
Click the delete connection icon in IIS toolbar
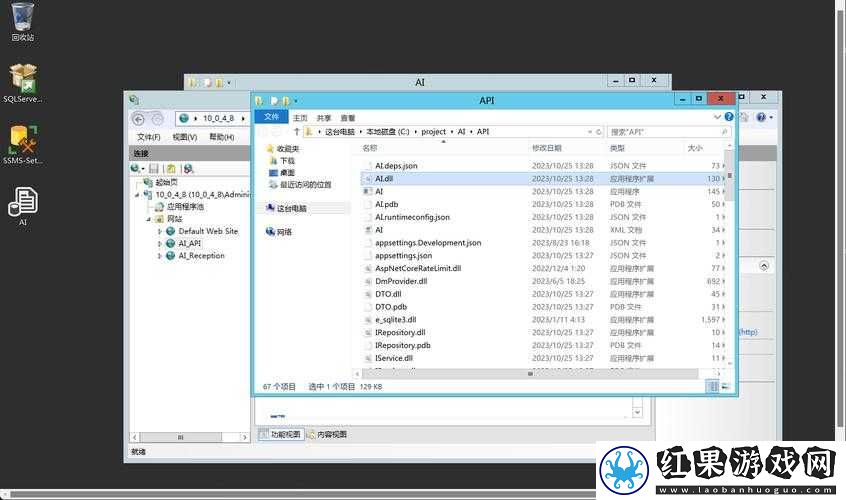click(188, 169)
